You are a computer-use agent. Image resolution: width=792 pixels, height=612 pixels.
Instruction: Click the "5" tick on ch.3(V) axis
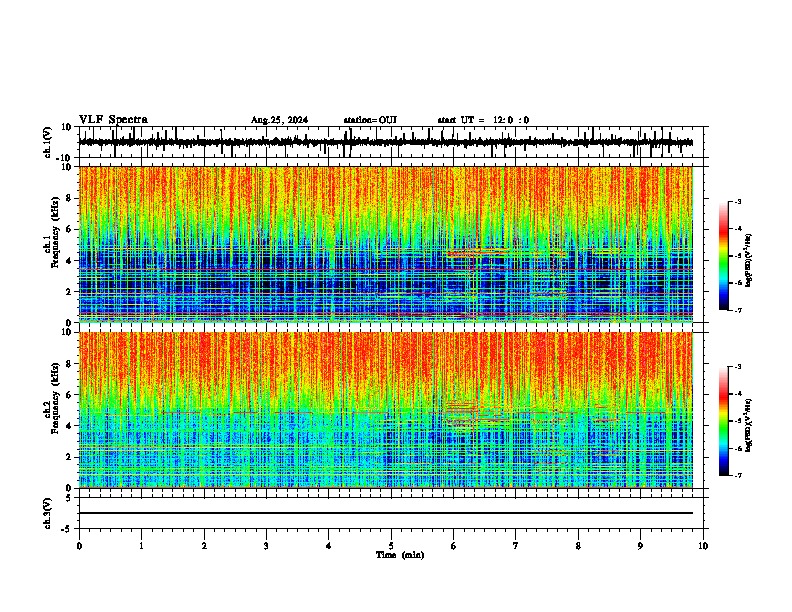pyautogui.click(x=70, y=497)
